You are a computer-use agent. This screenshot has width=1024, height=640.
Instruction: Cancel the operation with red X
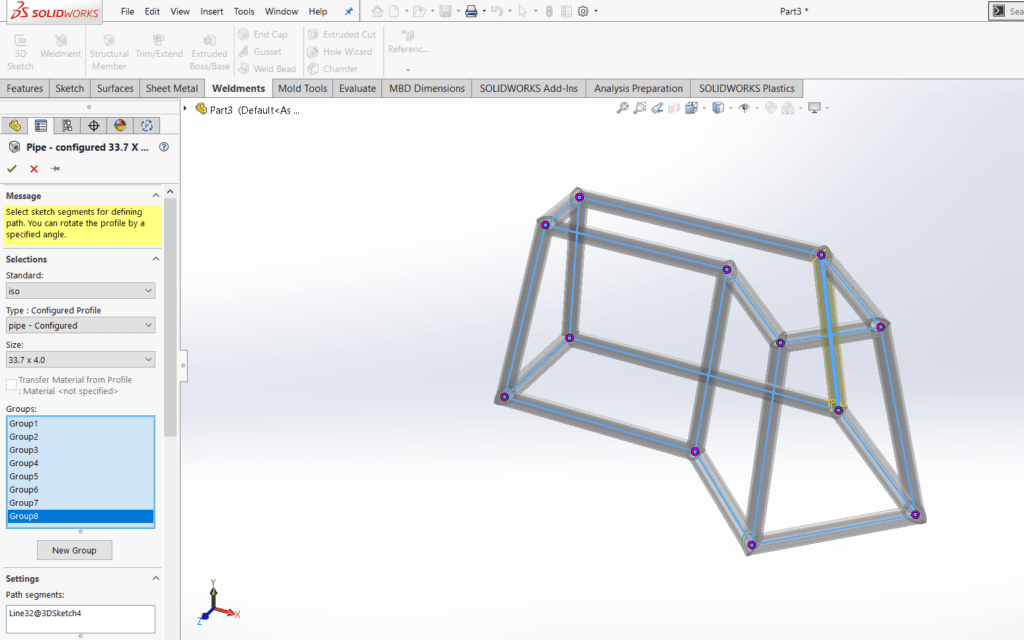click(x=34, y=169)
